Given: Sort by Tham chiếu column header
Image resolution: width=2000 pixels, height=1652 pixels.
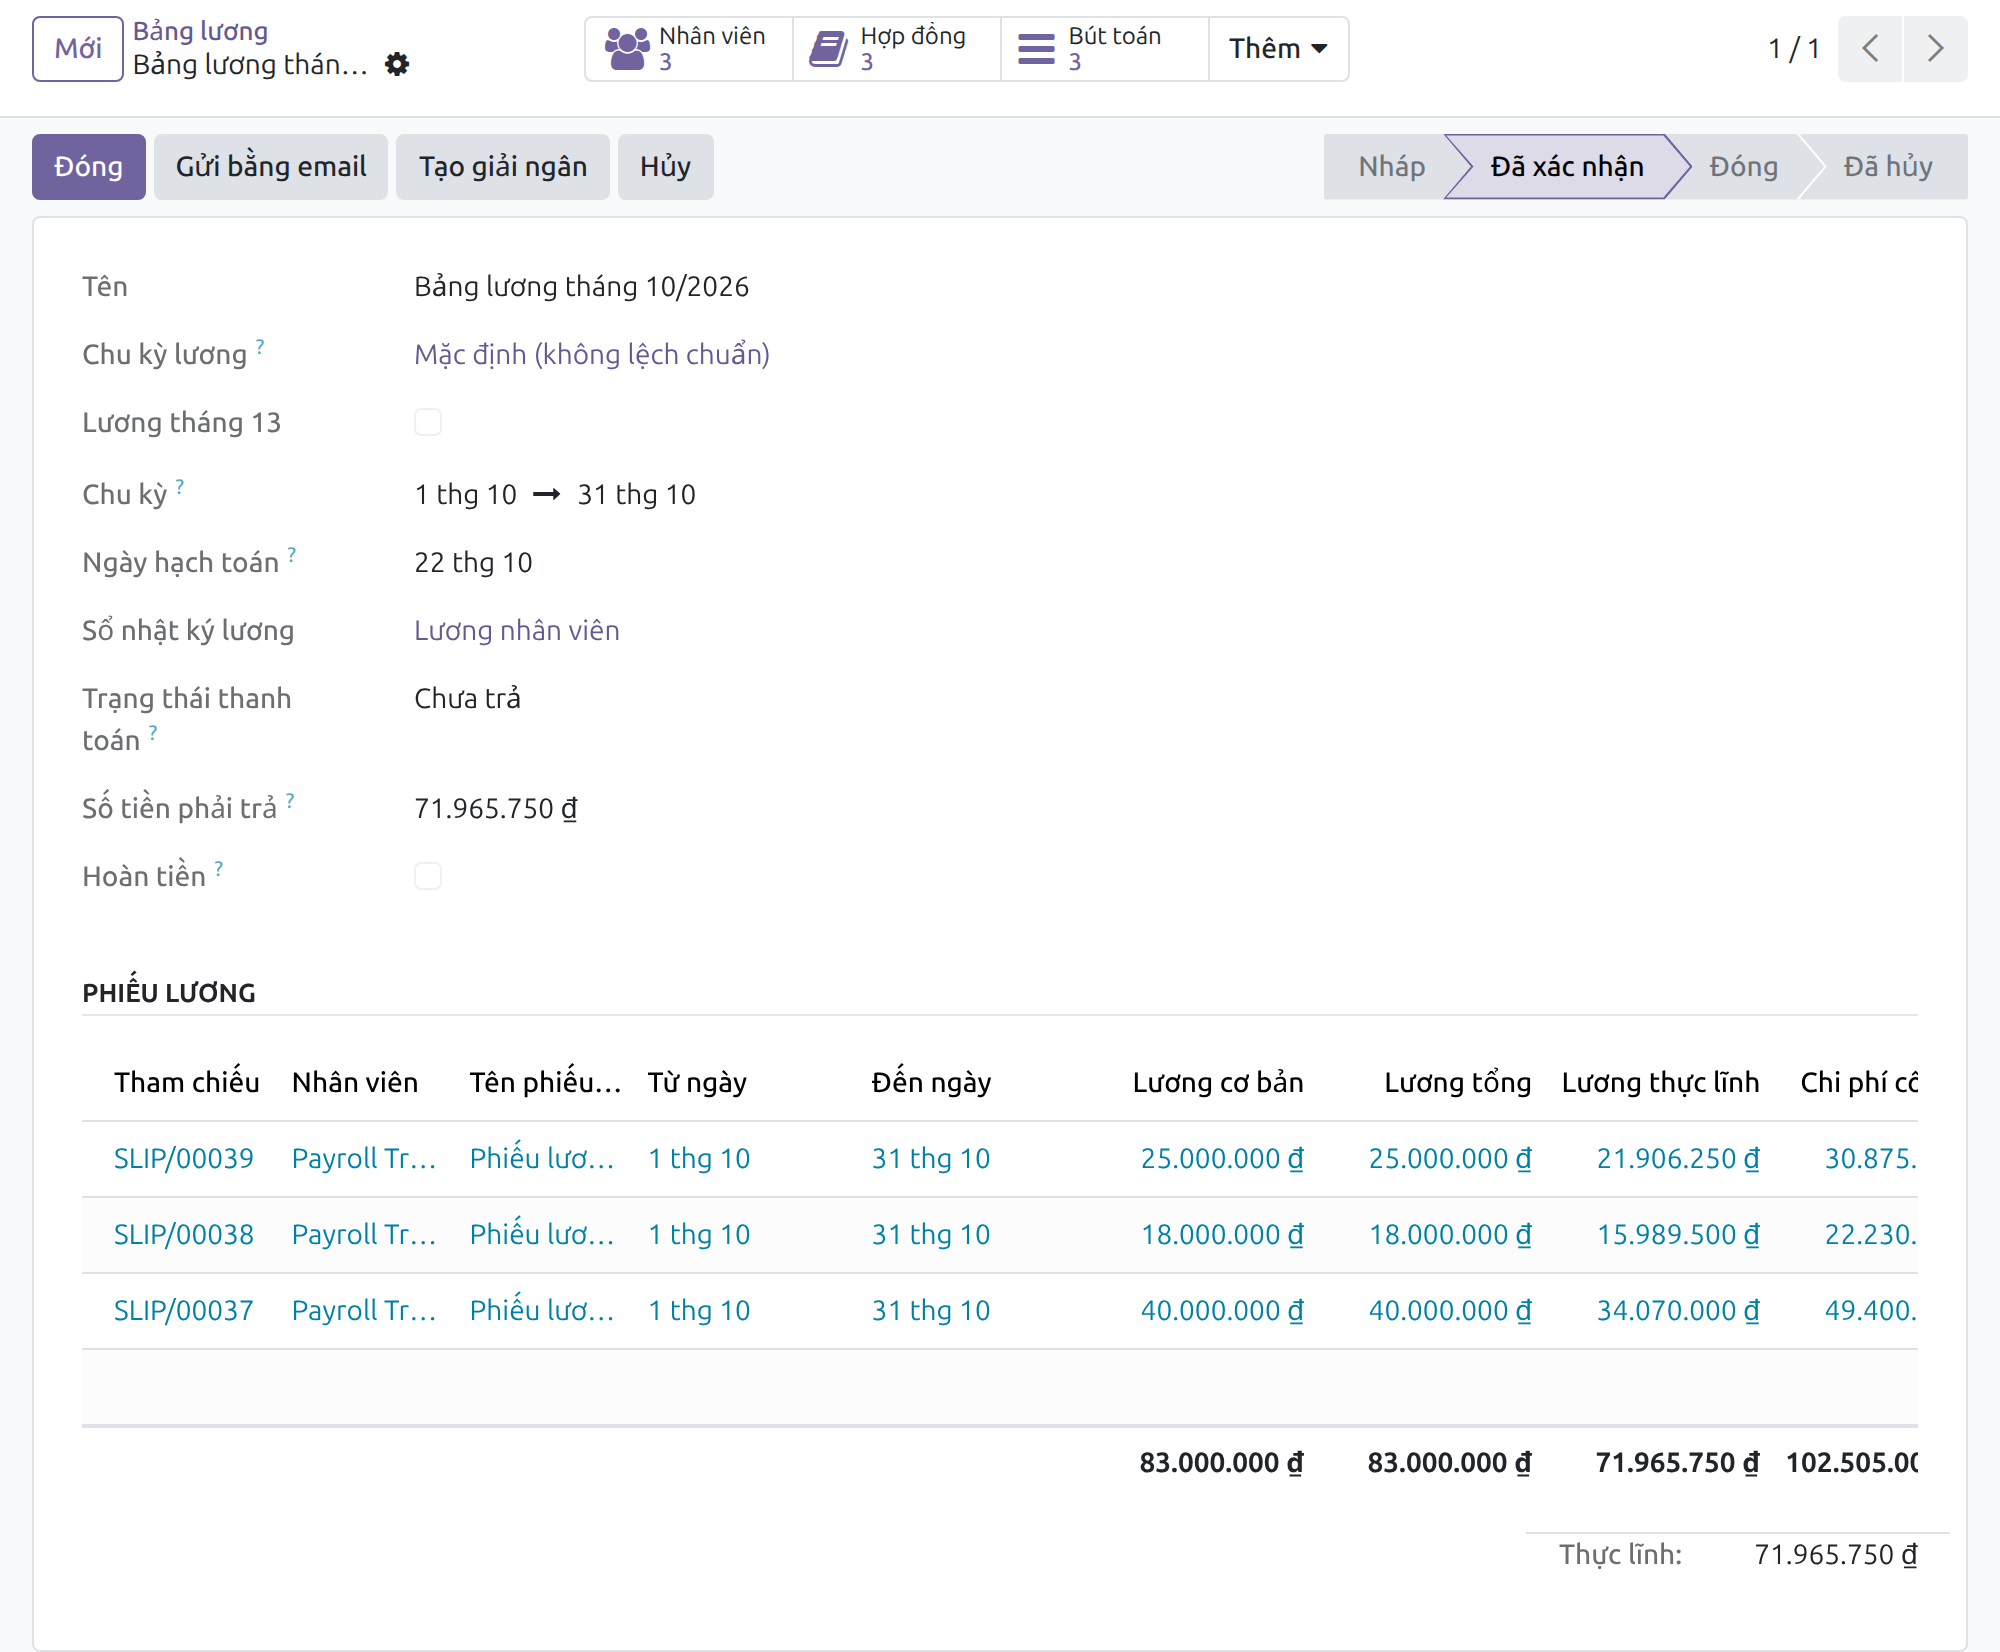Looking at the screenshot, I should tap(187, 1082).
